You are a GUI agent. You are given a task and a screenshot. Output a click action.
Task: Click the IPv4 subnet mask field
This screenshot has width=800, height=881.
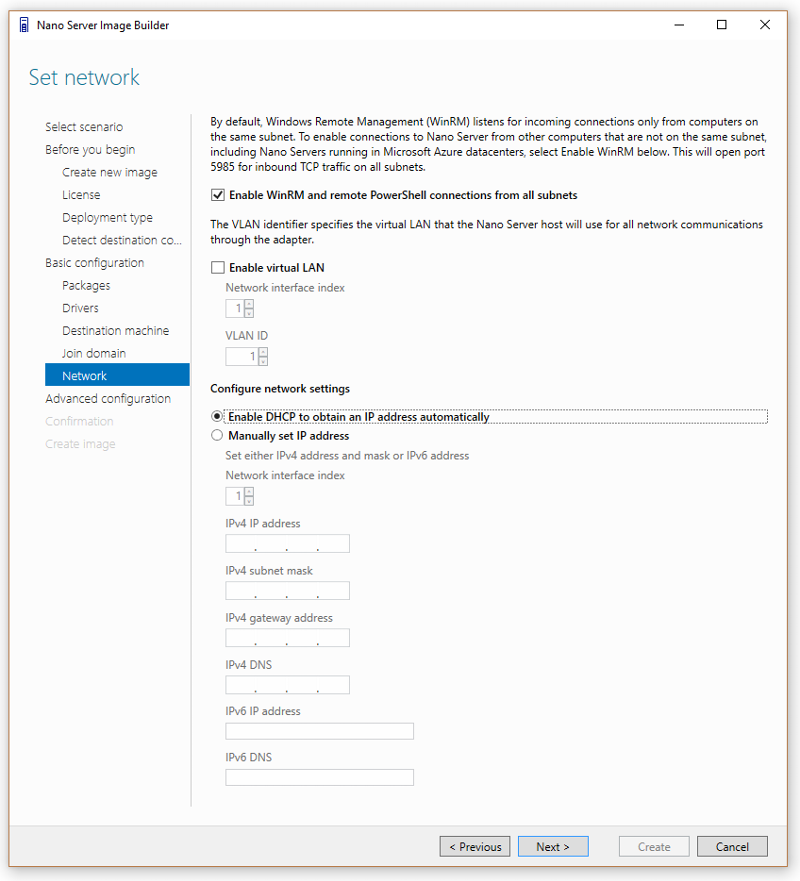288,591
